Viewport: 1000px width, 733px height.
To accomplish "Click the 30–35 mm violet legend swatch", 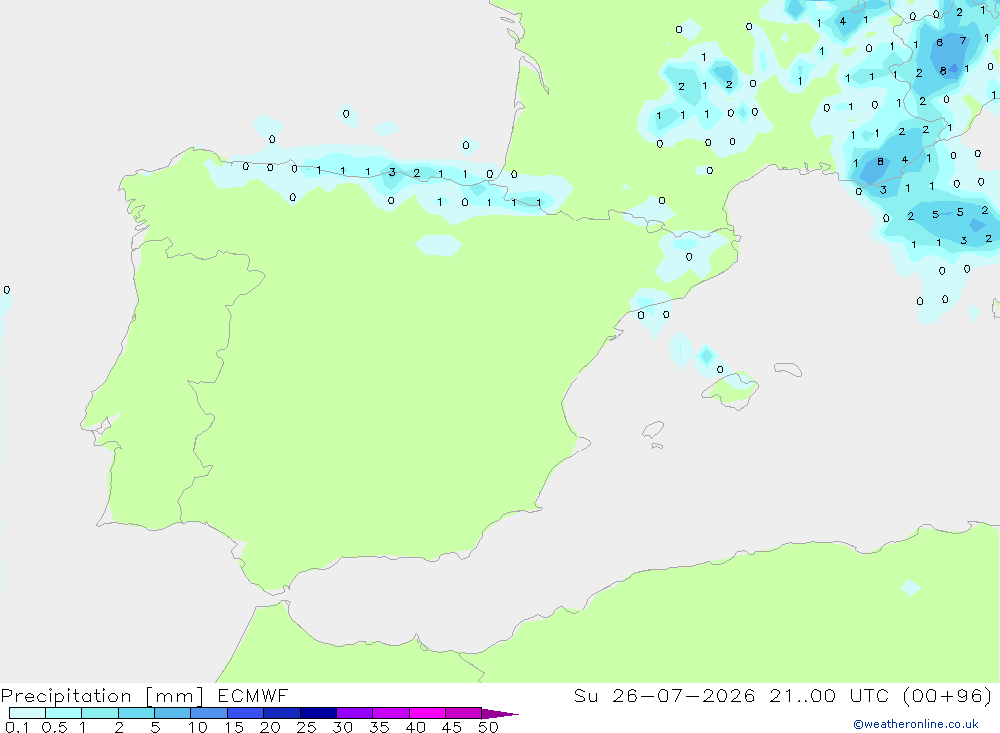I will click(354, 713).
